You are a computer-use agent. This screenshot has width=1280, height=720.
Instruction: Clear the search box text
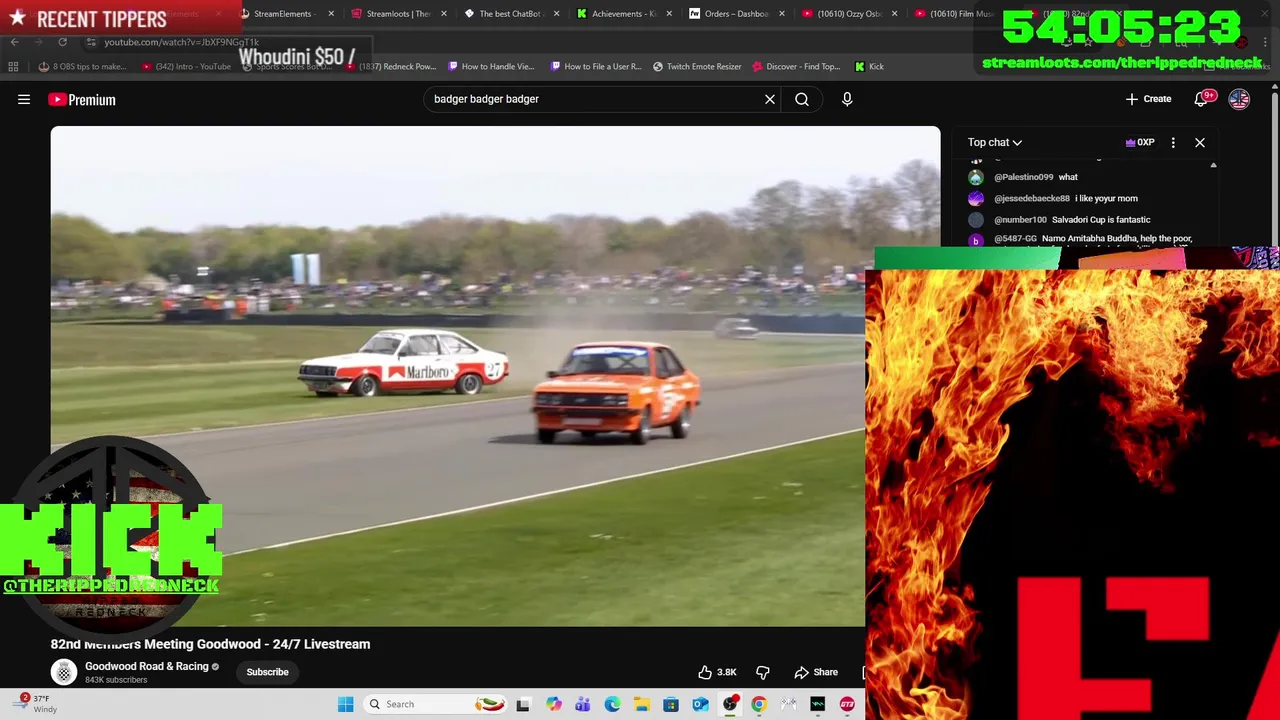point(770,99)
